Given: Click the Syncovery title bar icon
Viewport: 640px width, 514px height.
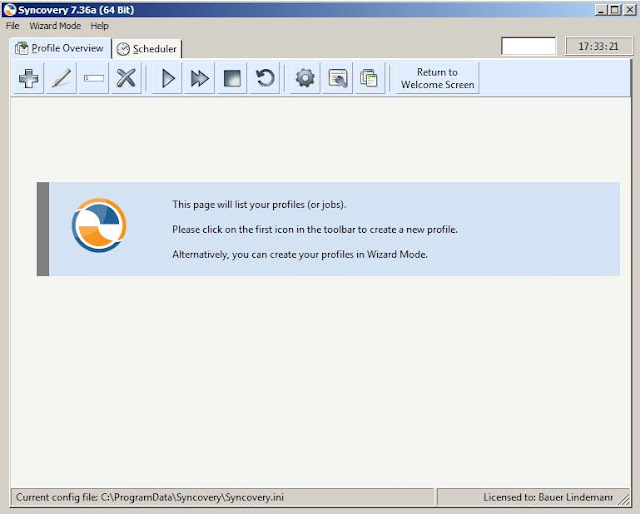Looking at the screenshot, I should coord(9,10).
